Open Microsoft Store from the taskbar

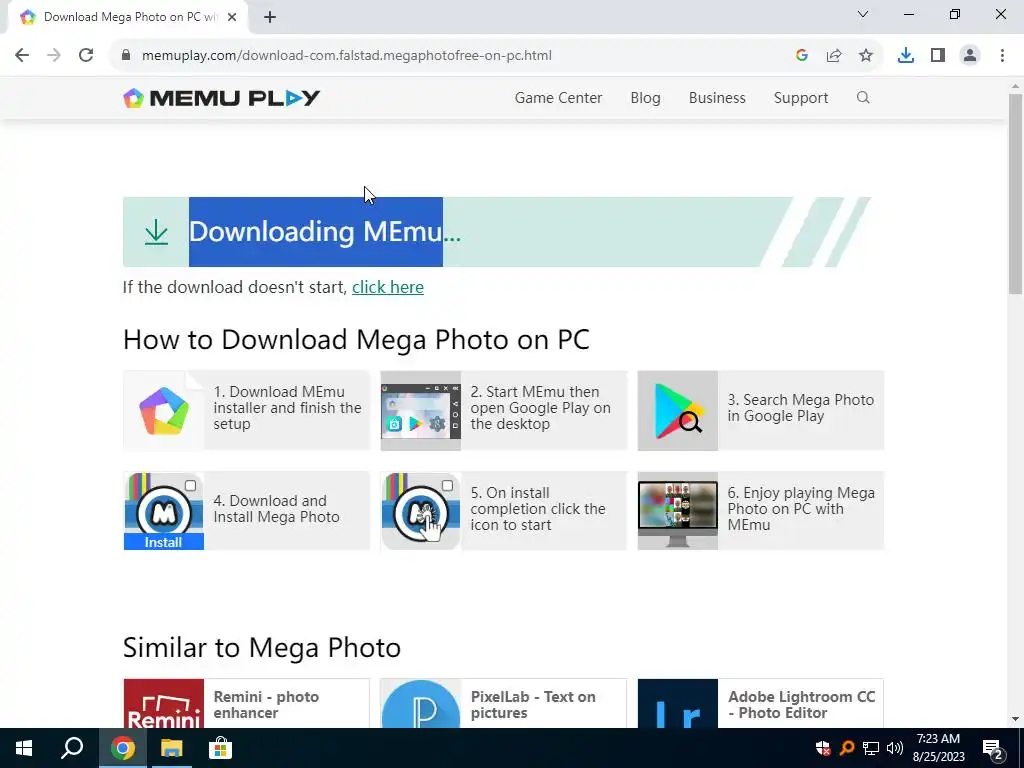coord(220,748)
